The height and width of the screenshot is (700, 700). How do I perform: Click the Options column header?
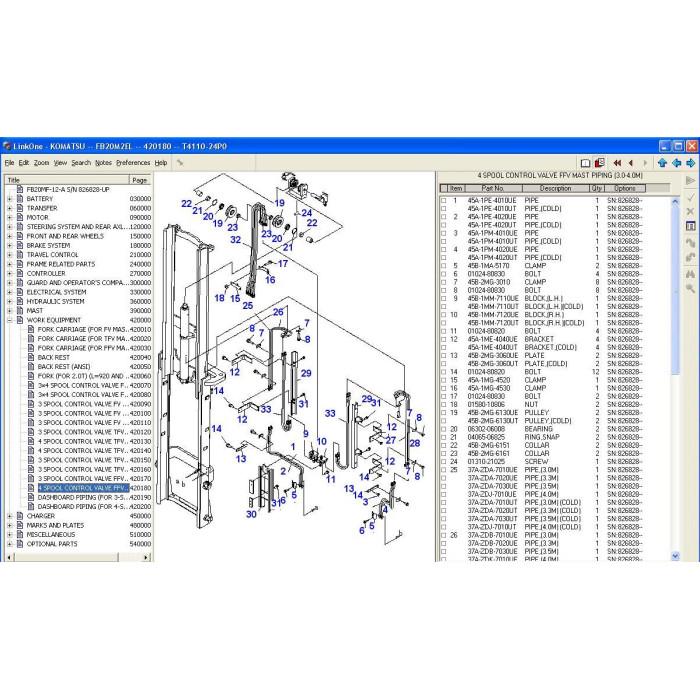[x=625, y=188]
